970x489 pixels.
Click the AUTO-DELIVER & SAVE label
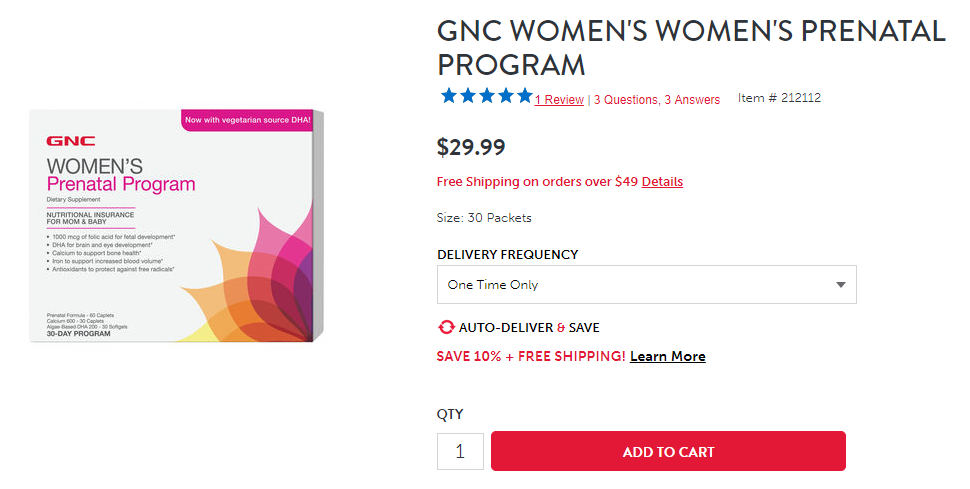[529, 327]
